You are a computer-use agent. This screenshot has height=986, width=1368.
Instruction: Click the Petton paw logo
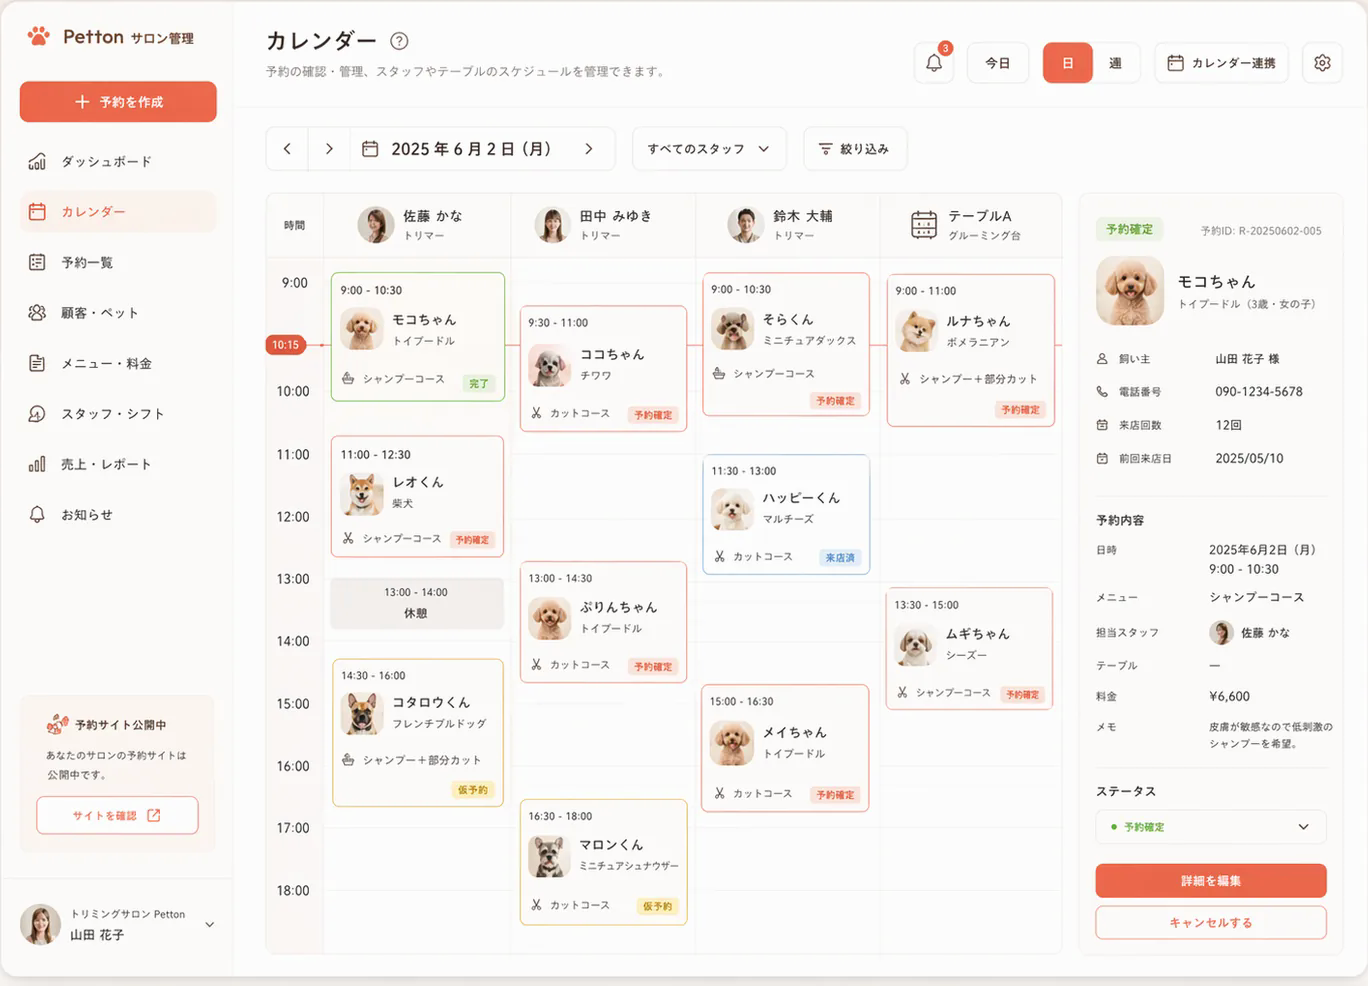(38, 37)
